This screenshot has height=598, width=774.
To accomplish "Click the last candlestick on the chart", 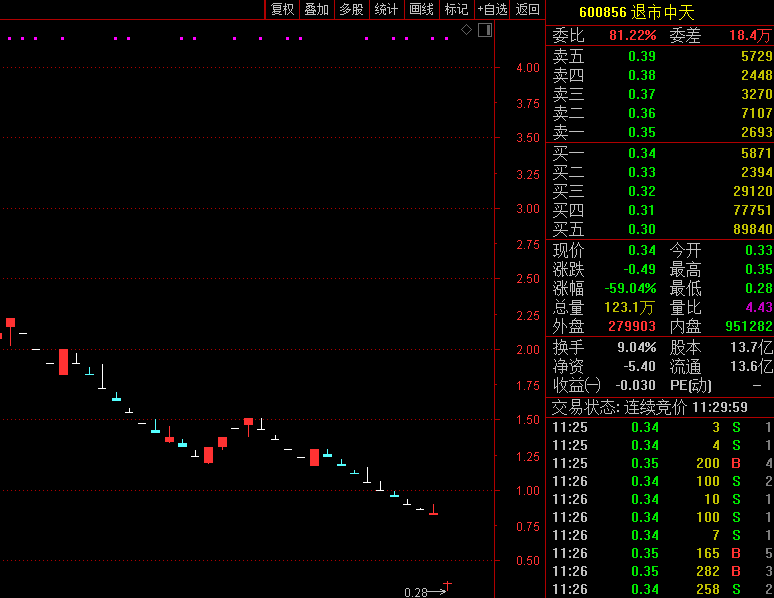I will [x=433, y=512].
